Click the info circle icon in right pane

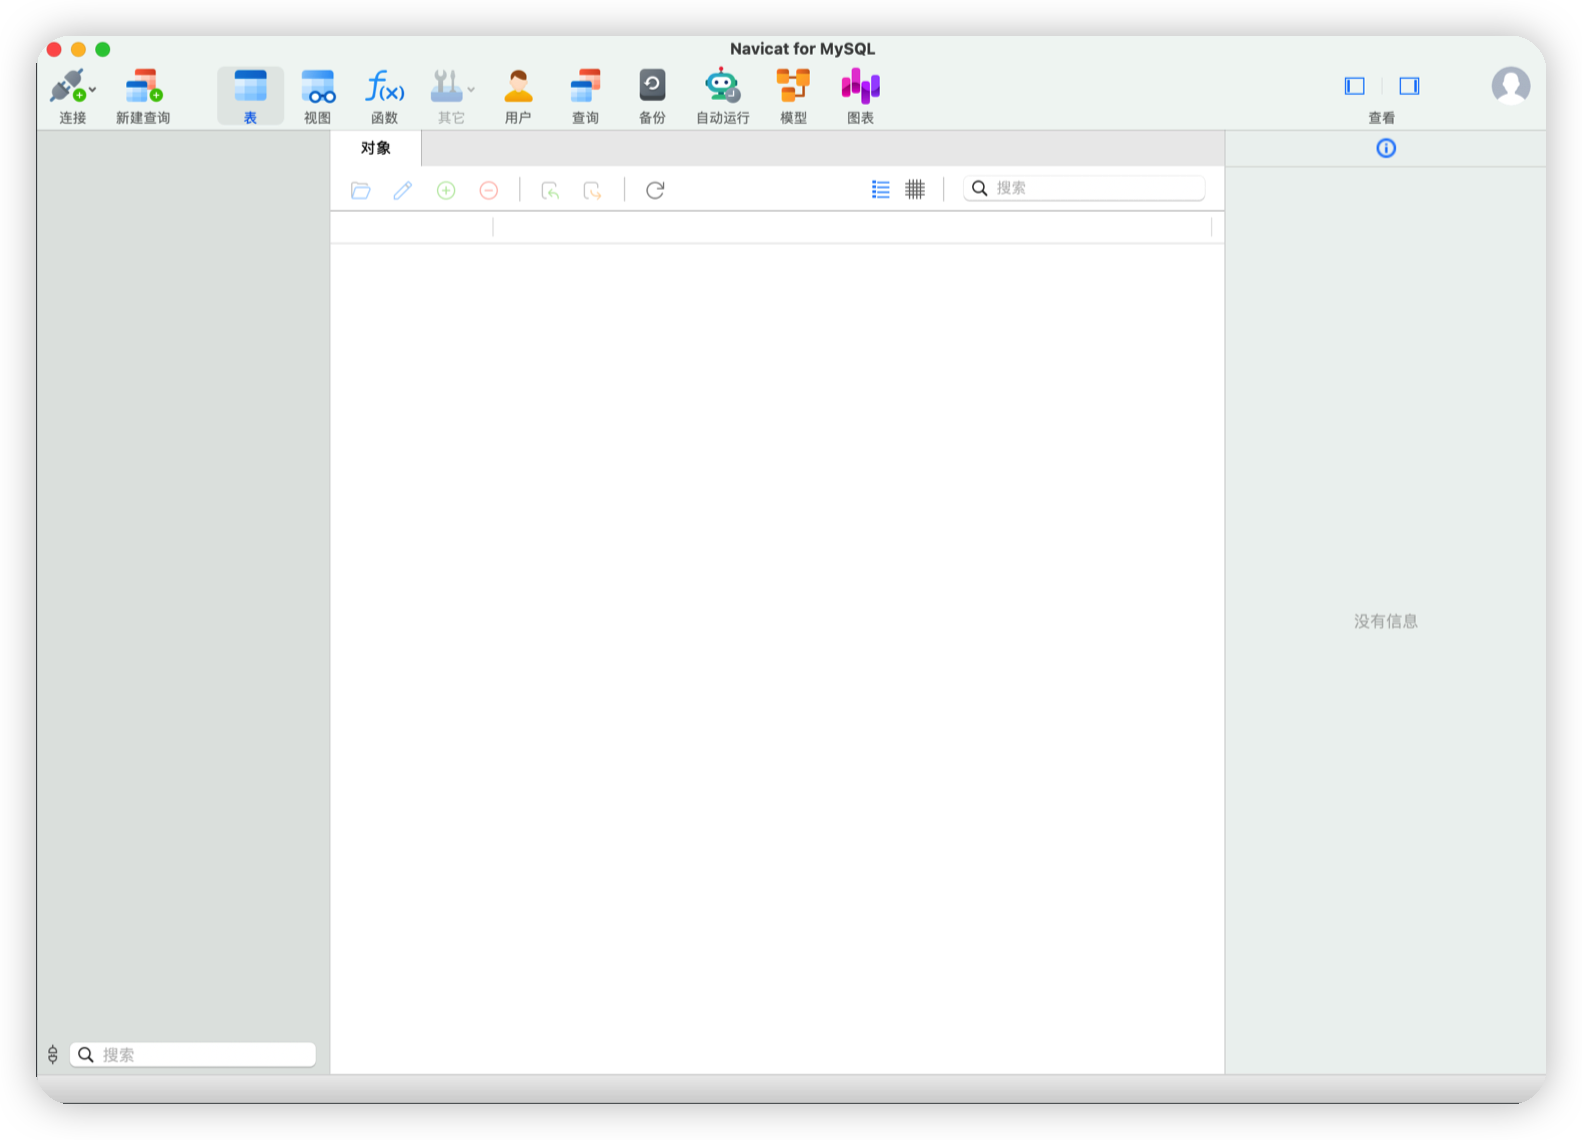1386,148
